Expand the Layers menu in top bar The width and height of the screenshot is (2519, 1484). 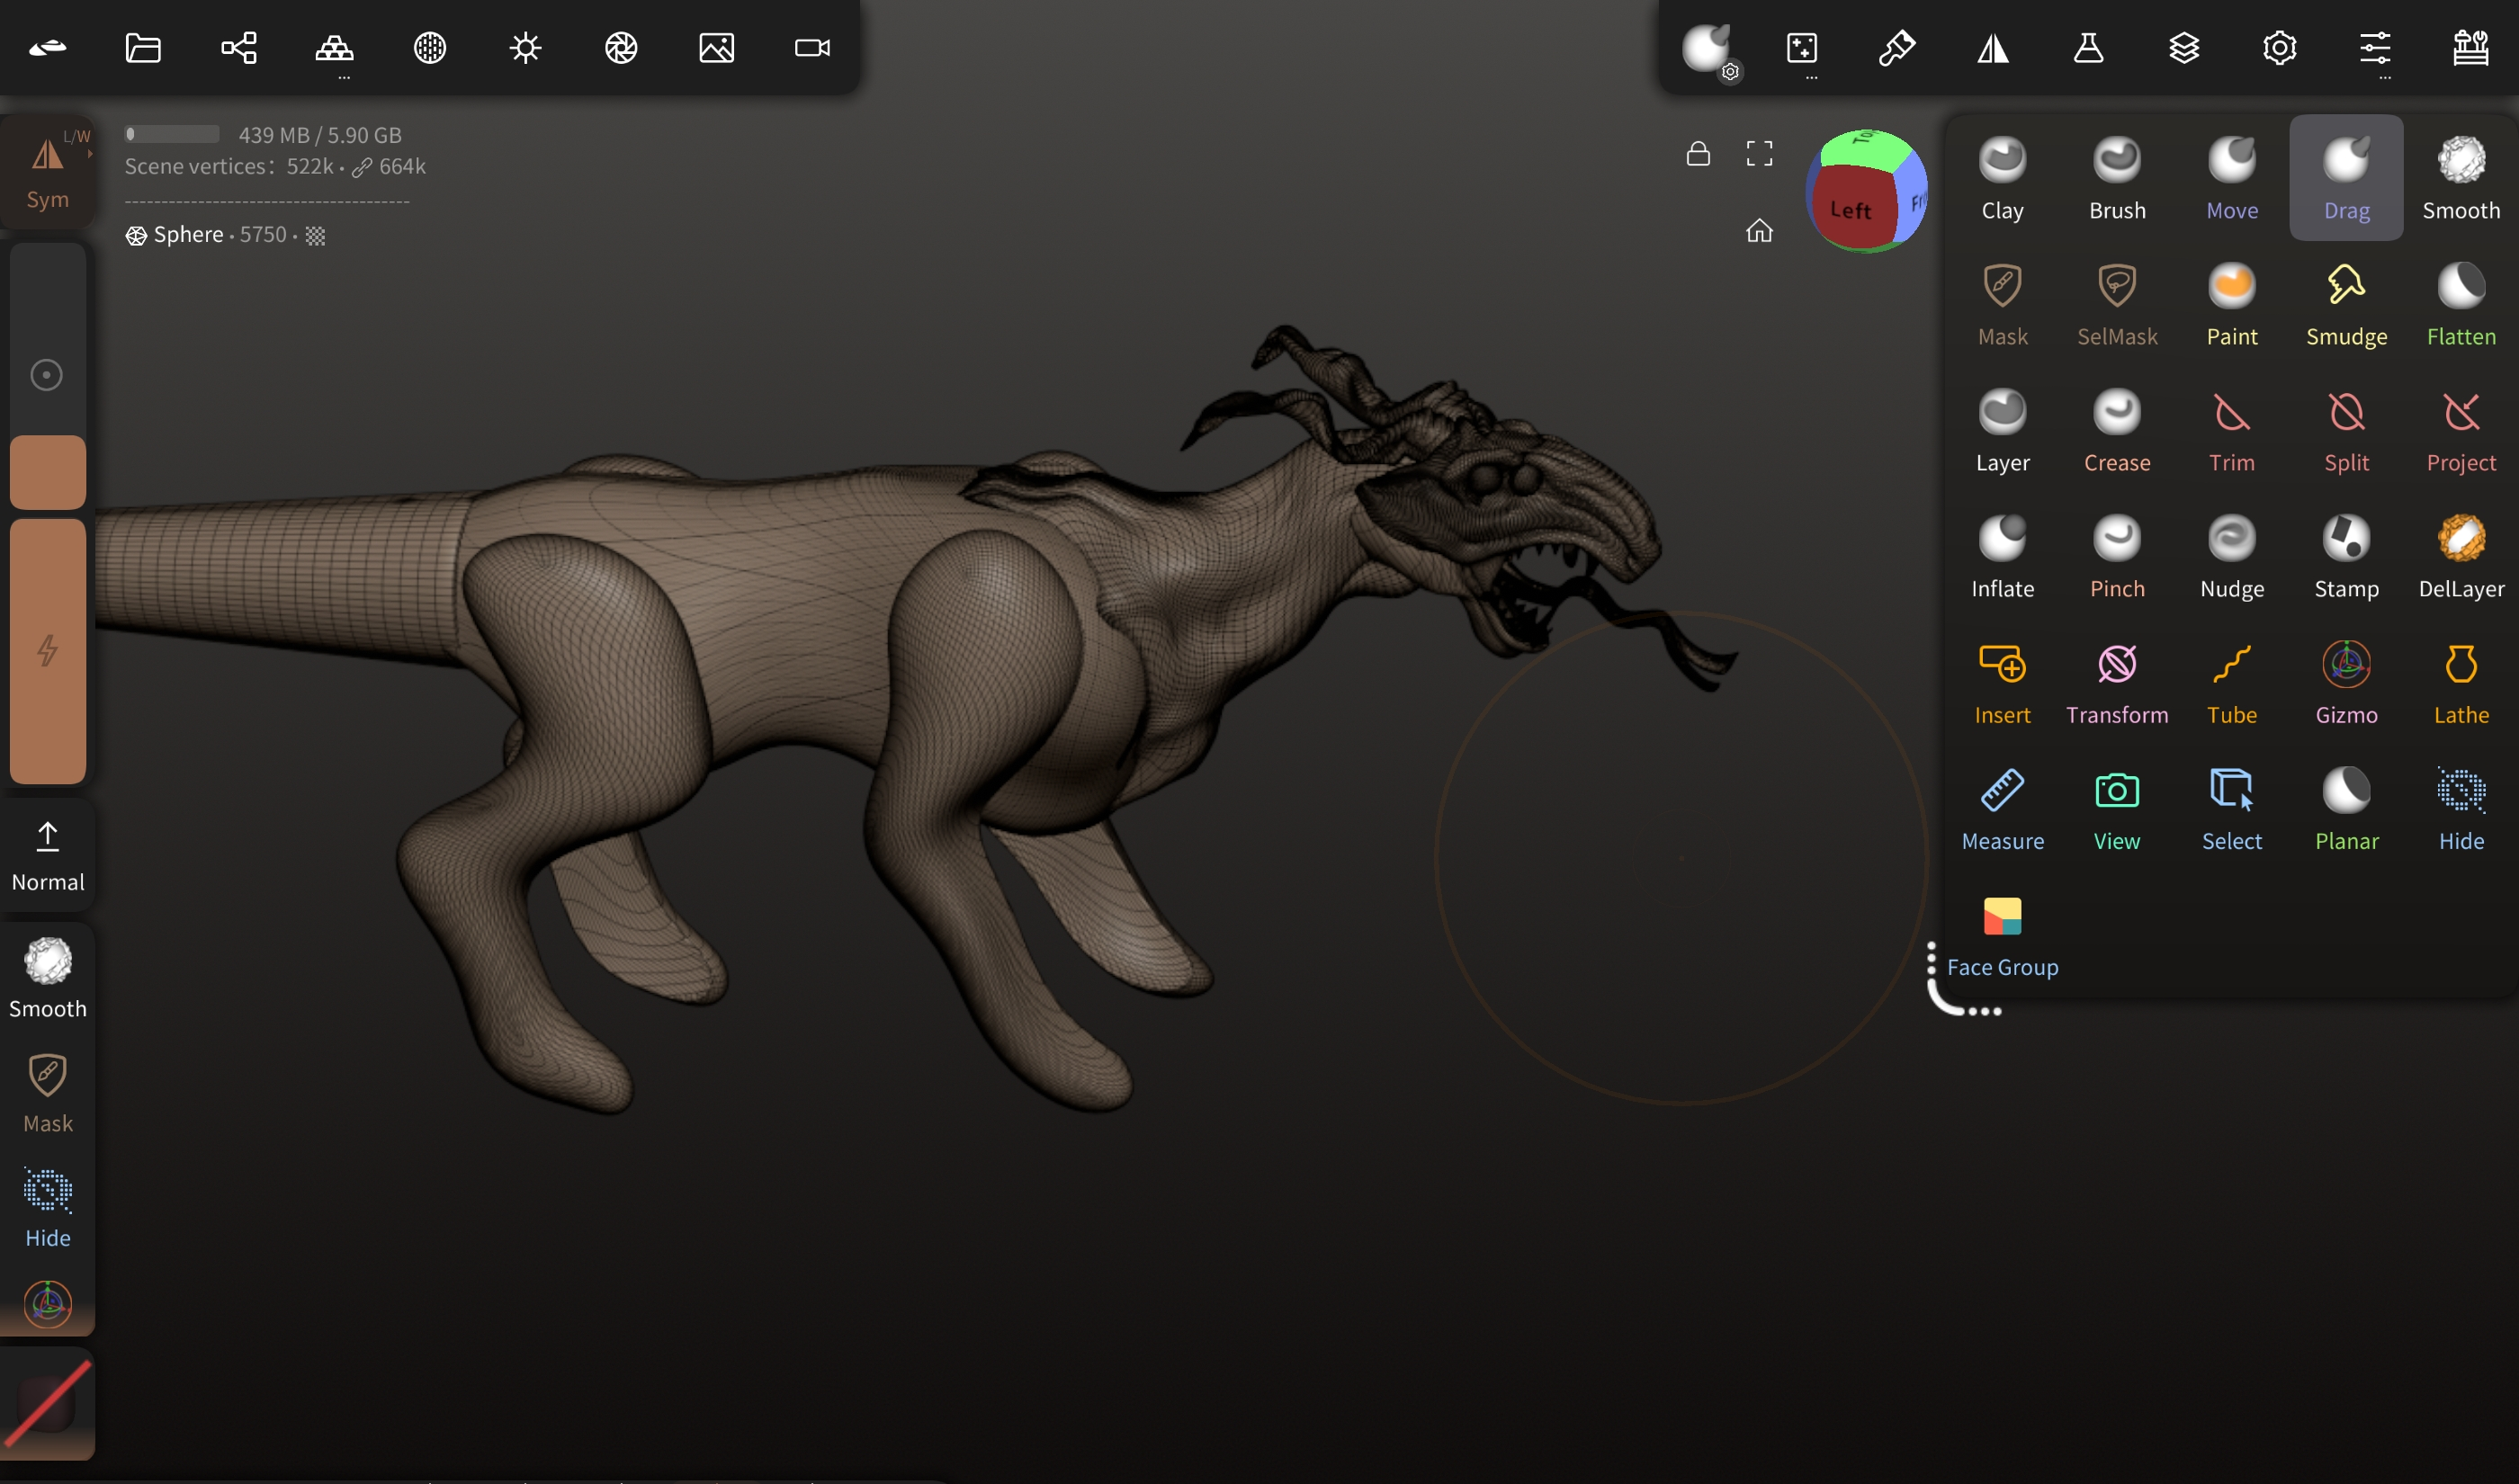[x=2183, y=47]
